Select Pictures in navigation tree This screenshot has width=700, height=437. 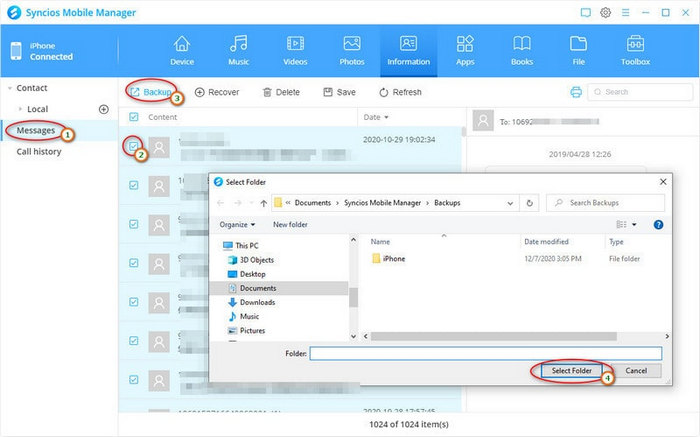coord(246,331)
